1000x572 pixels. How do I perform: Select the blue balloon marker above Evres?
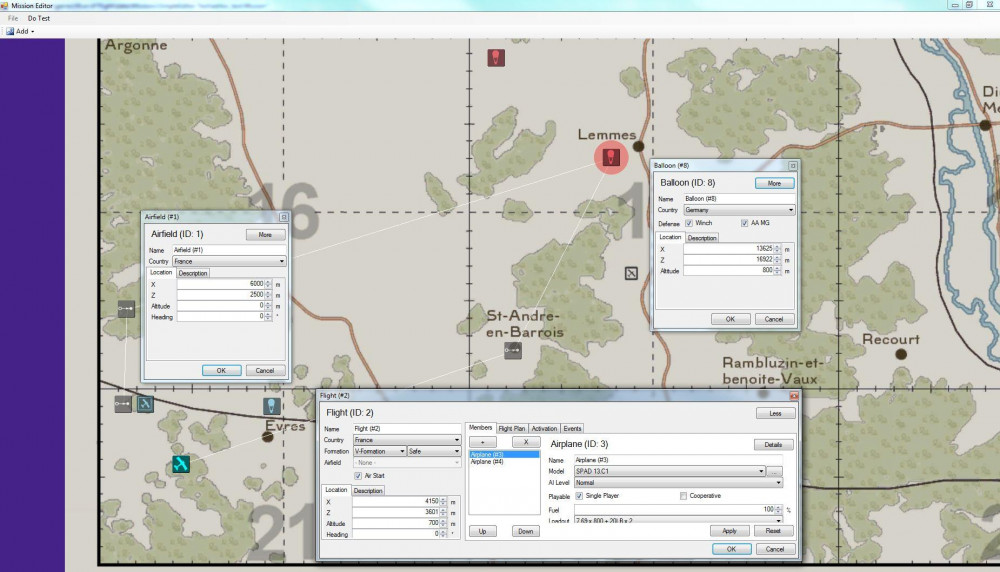[270, 406]
